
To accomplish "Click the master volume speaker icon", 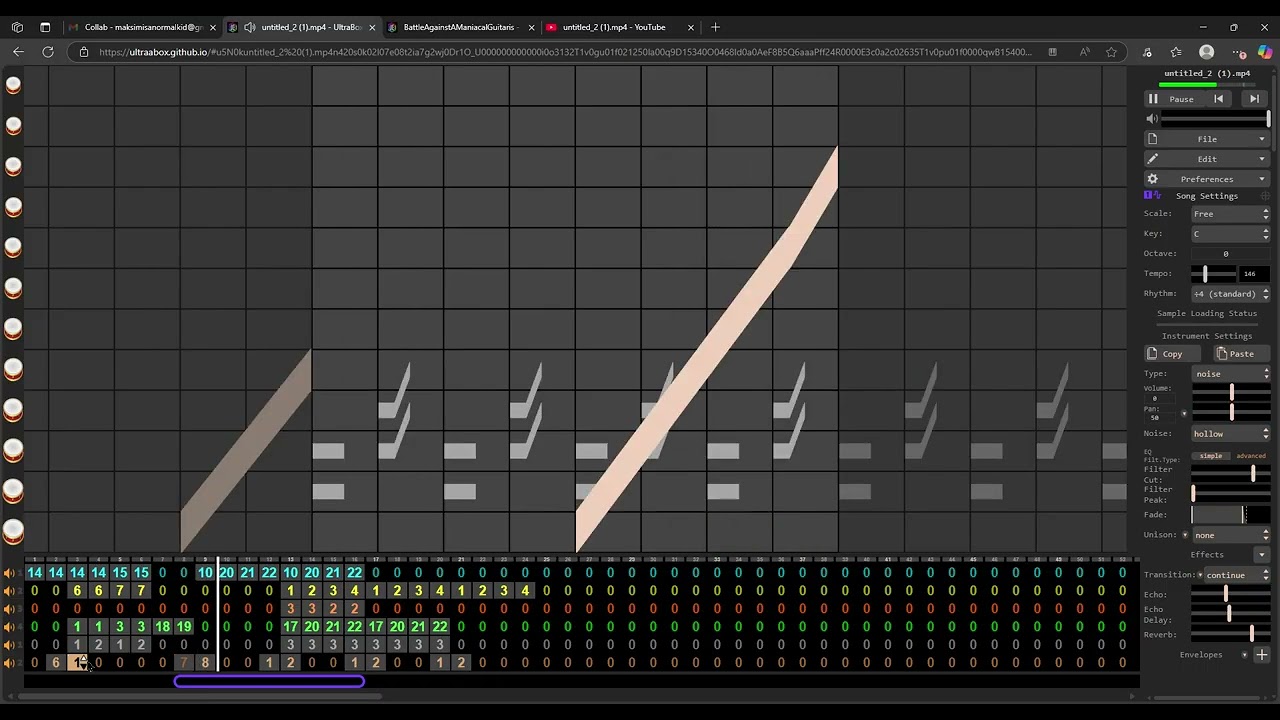I will [x=1152, y=119].
